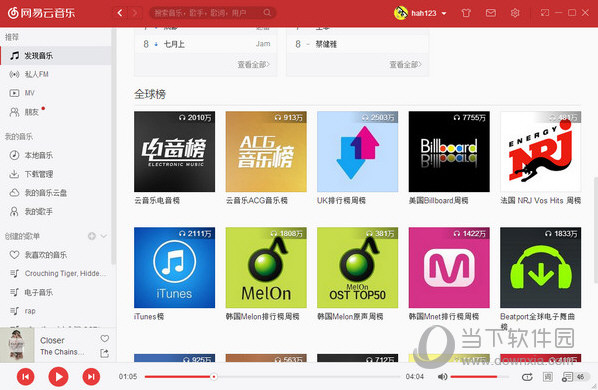Go back with the left arrow button
The image size is (598, 390).
coord(120,13)
